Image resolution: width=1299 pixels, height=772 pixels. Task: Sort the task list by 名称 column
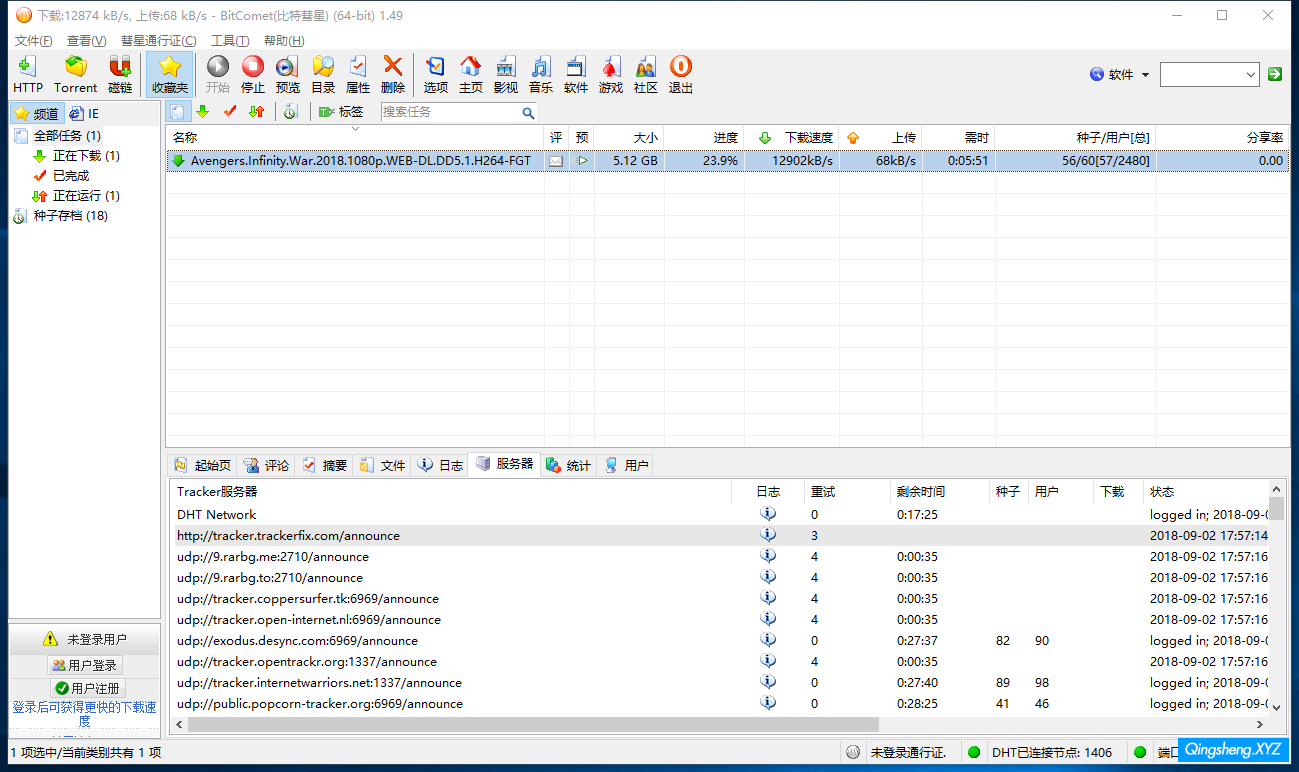click(355, 137)
